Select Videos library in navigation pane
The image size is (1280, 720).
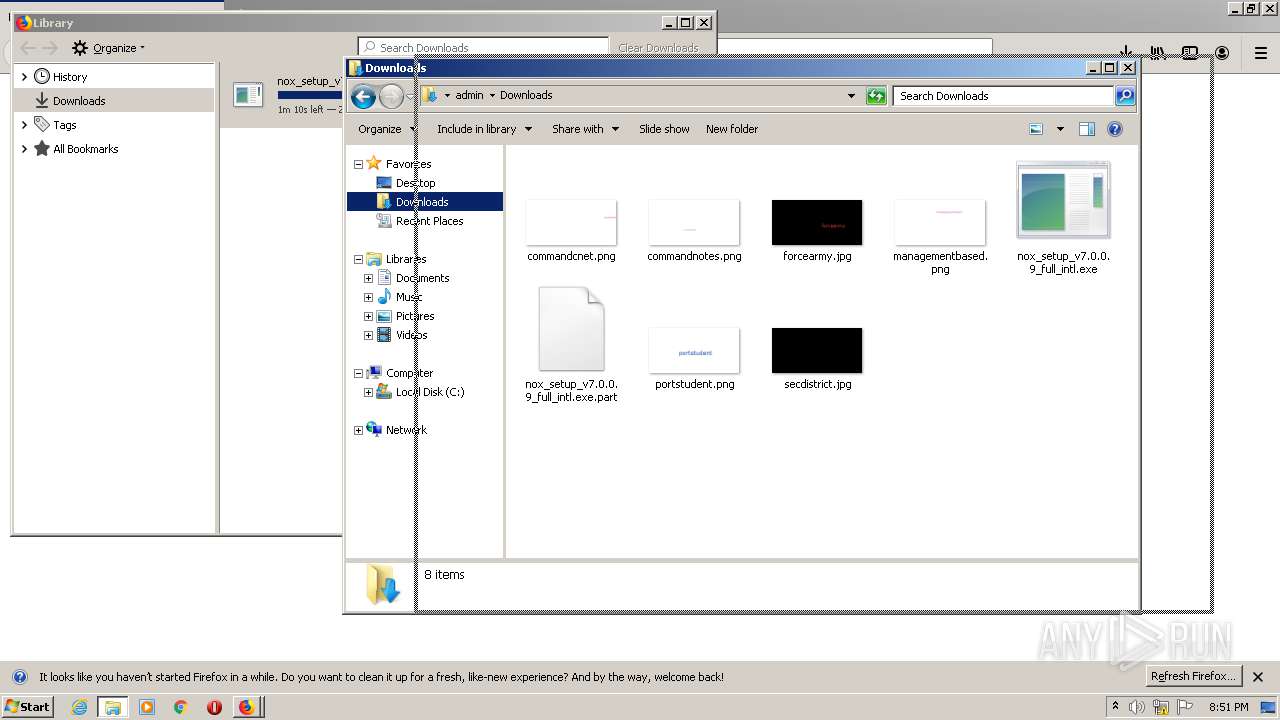coord(411,335)
